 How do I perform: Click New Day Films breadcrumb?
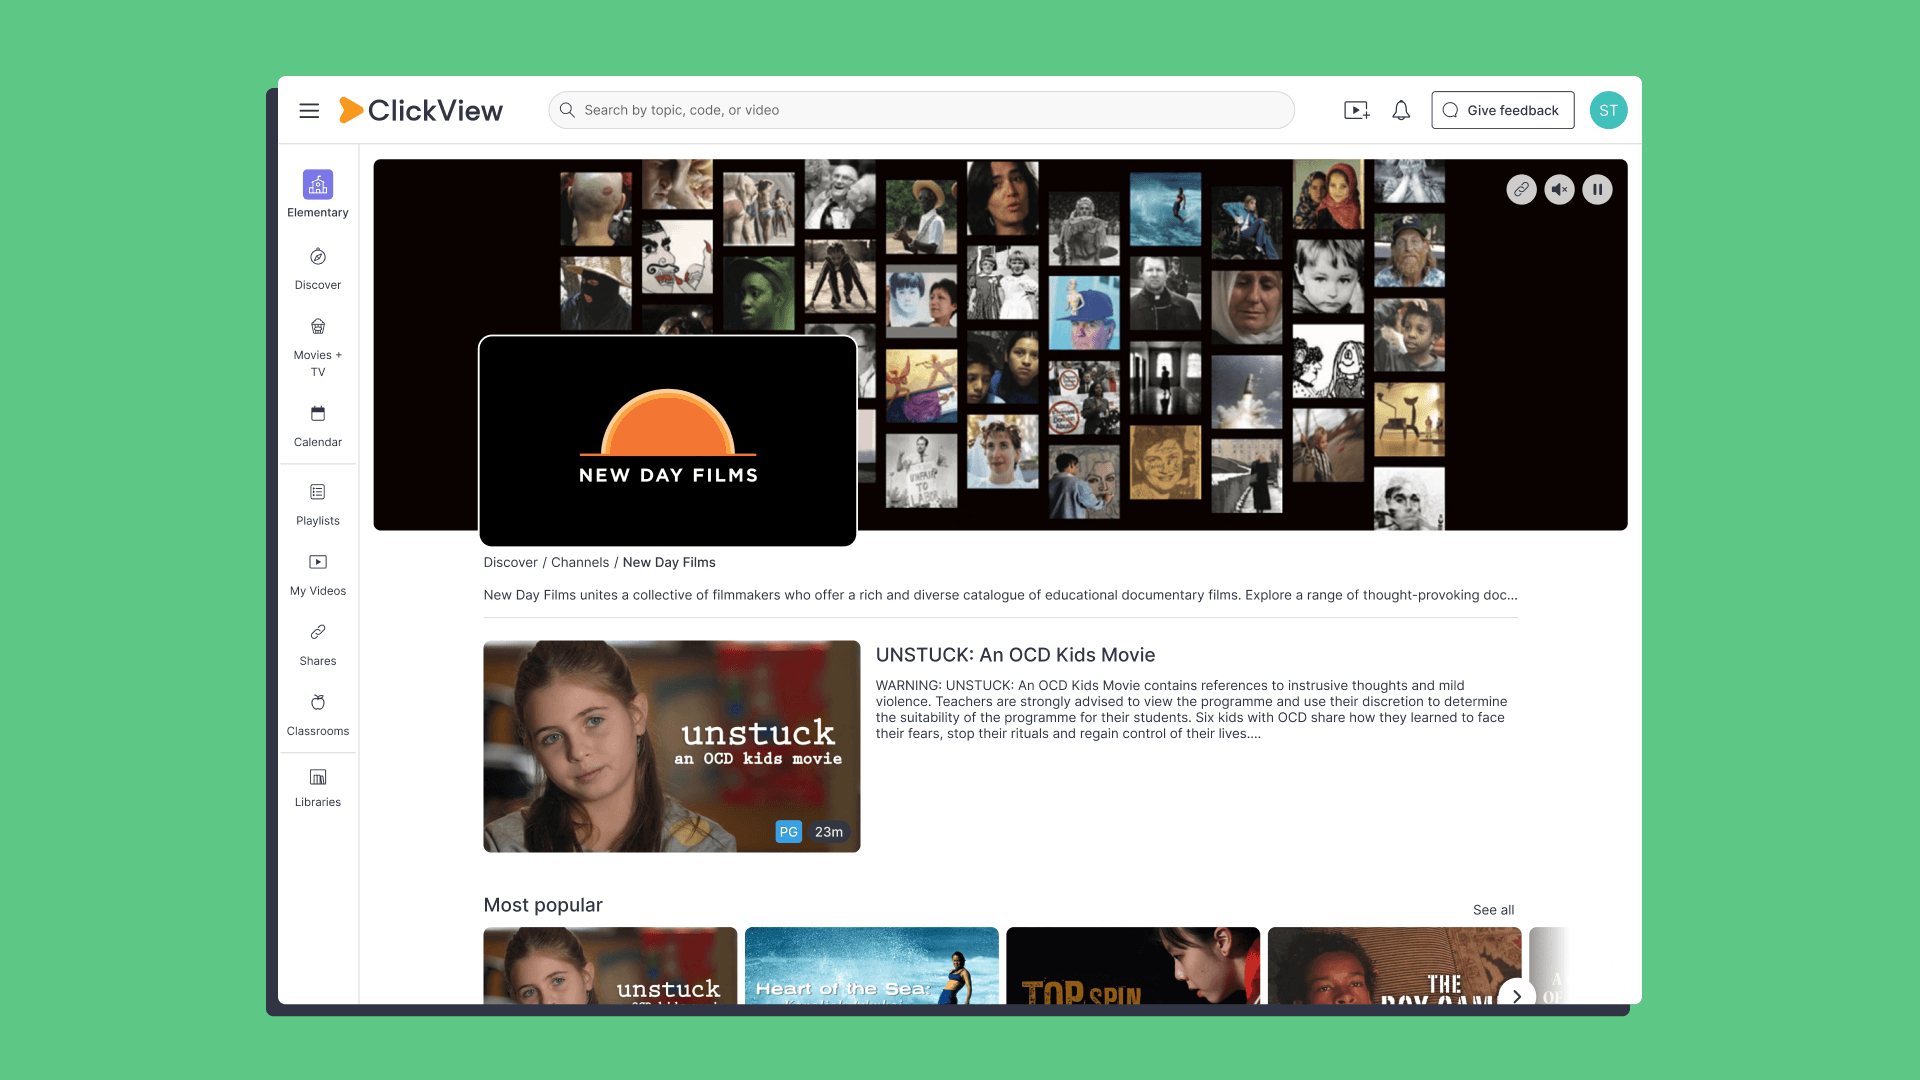click(669, 562)
